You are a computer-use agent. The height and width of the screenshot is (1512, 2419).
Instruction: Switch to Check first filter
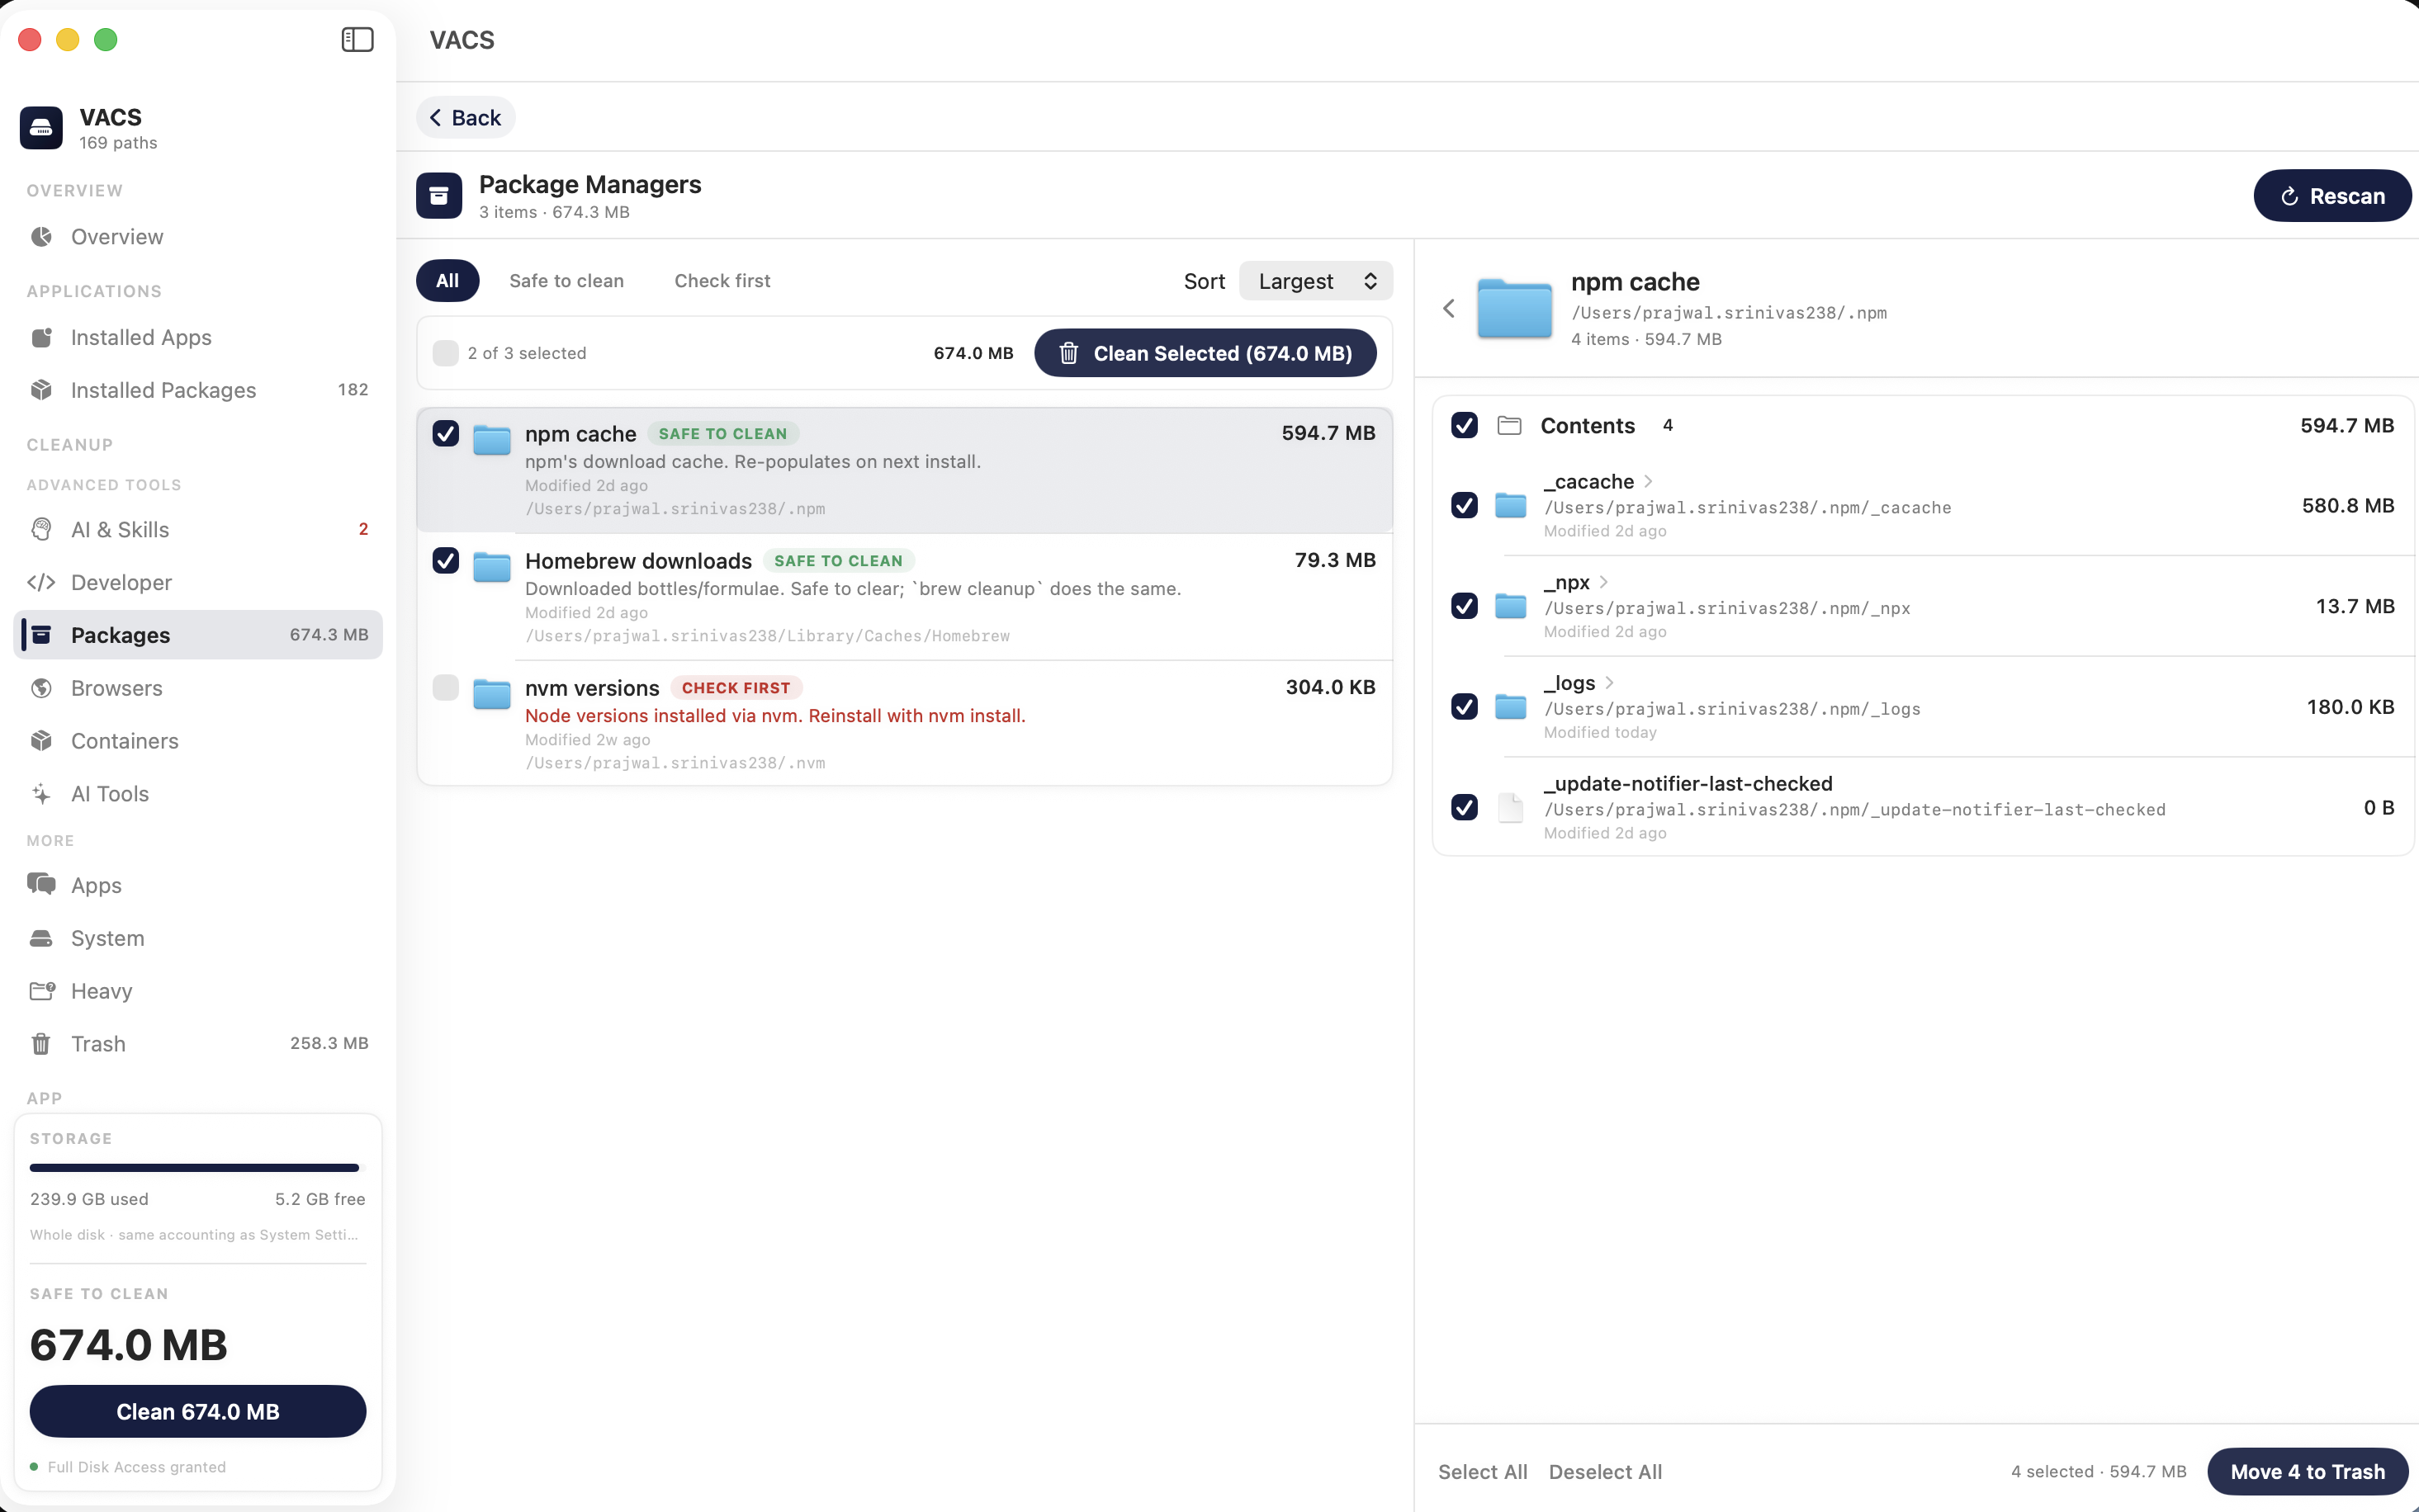pos(722,281)
